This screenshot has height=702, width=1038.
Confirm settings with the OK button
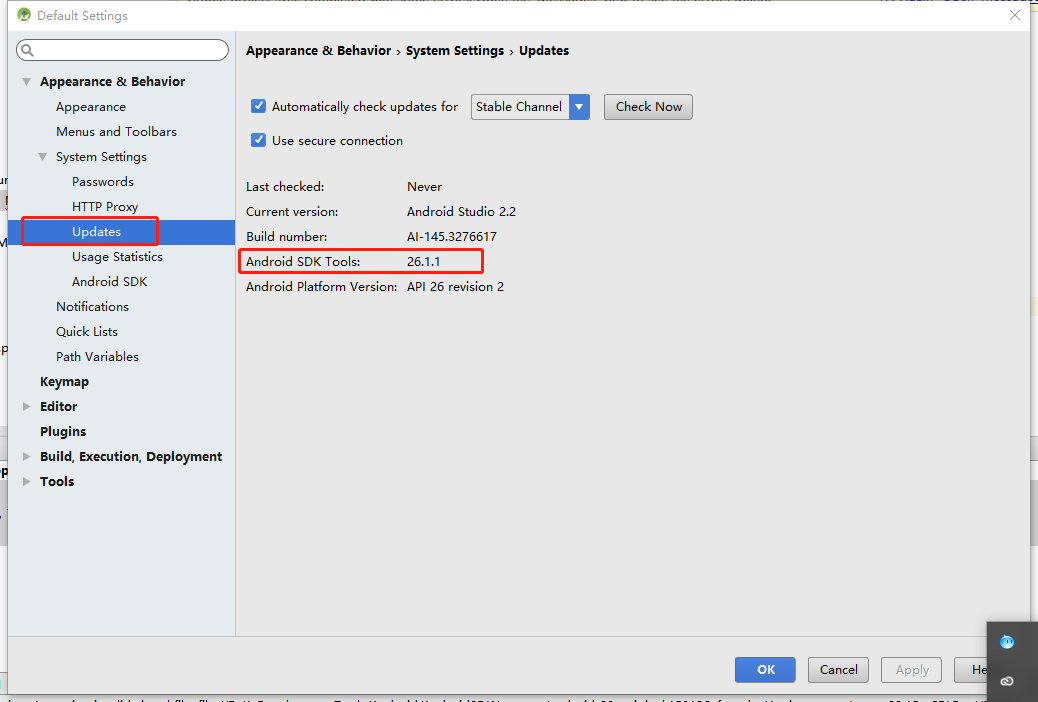(765, 670)
